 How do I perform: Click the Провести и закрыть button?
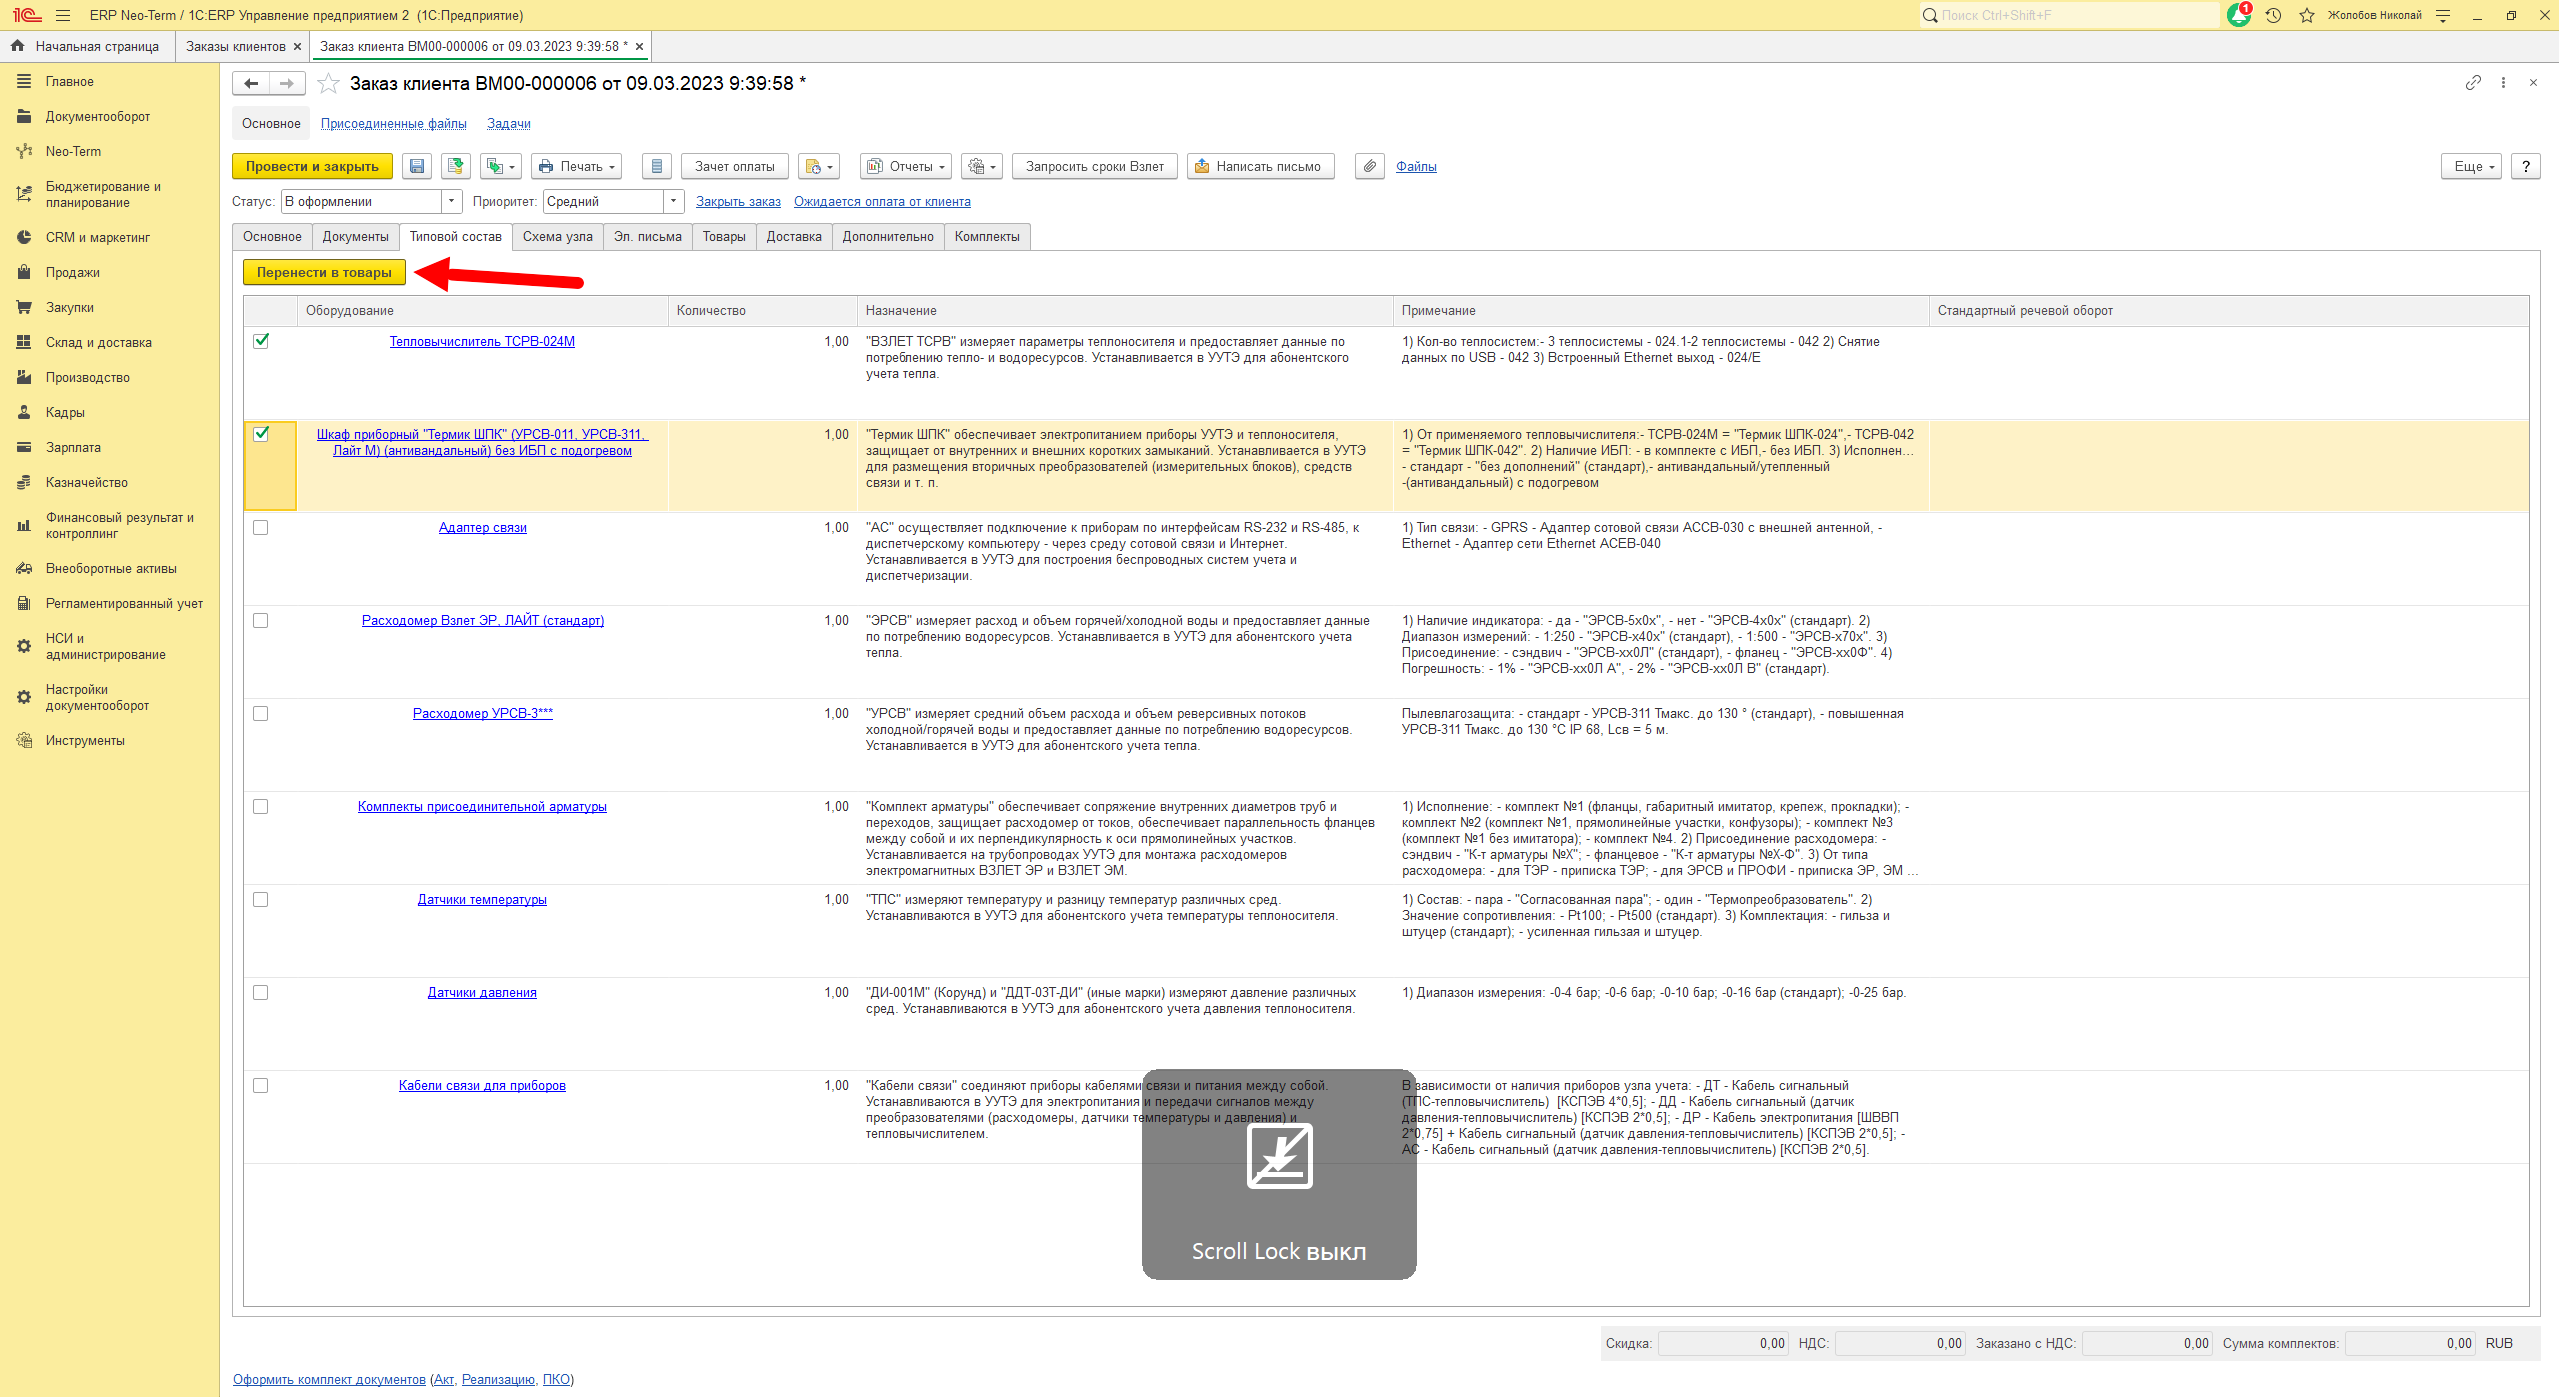tap(312, 166)
